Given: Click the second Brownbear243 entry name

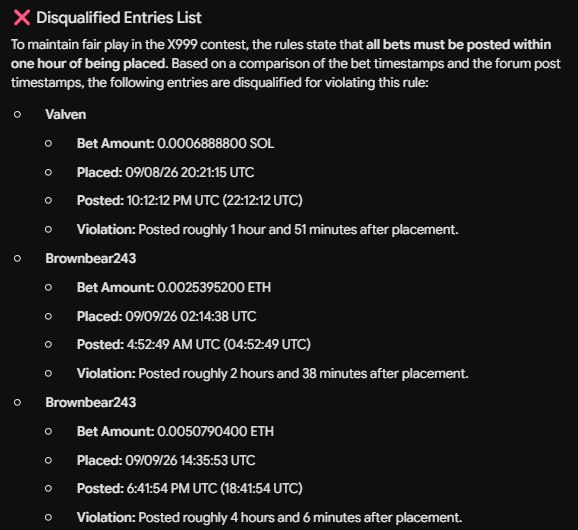Looking at the screenshot, I should (91, 402).
